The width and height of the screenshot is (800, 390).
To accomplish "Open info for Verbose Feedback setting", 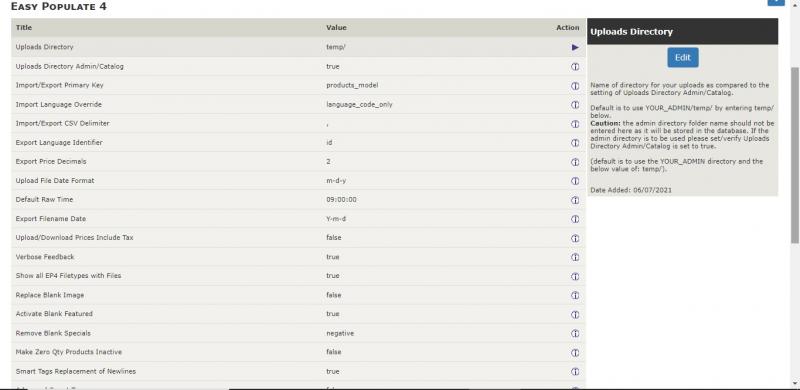I will pyautogui.click(x=575, y=257).
